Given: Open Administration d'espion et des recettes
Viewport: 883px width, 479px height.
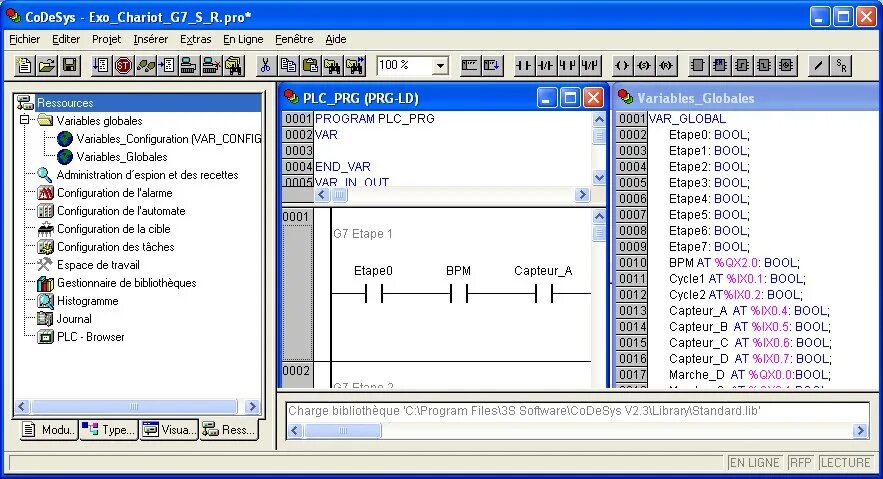Looking at the screenshot, I should pos(137,175).
